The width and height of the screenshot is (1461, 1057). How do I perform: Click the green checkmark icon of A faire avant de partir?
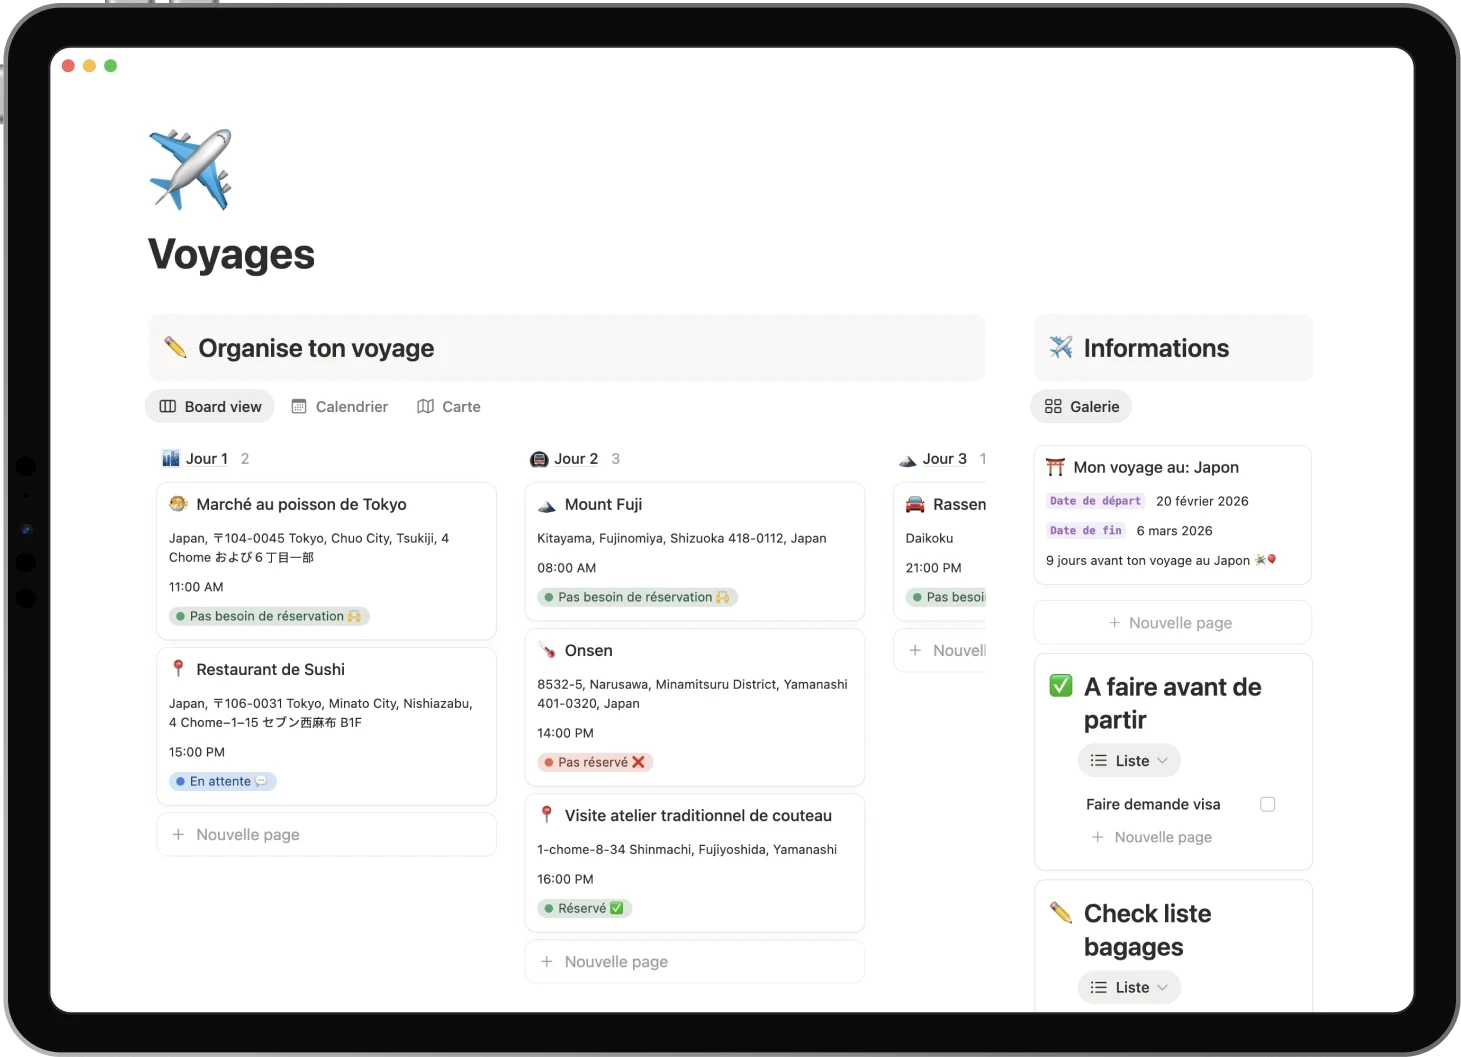(1061, 686)
